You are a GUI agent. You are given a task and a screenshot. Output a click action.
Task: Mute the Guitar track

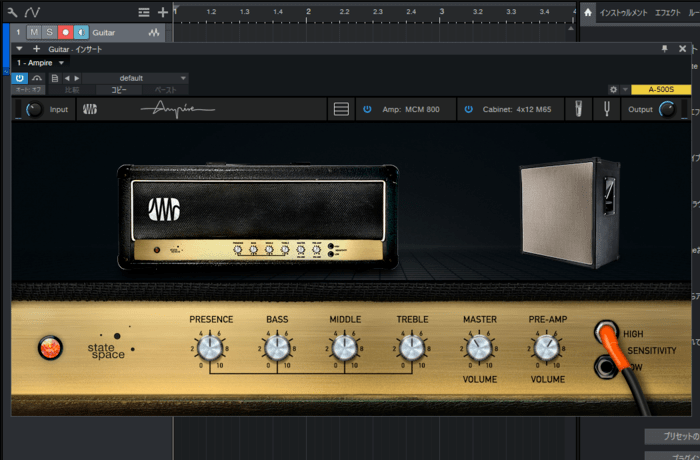(x=34, y=33)
